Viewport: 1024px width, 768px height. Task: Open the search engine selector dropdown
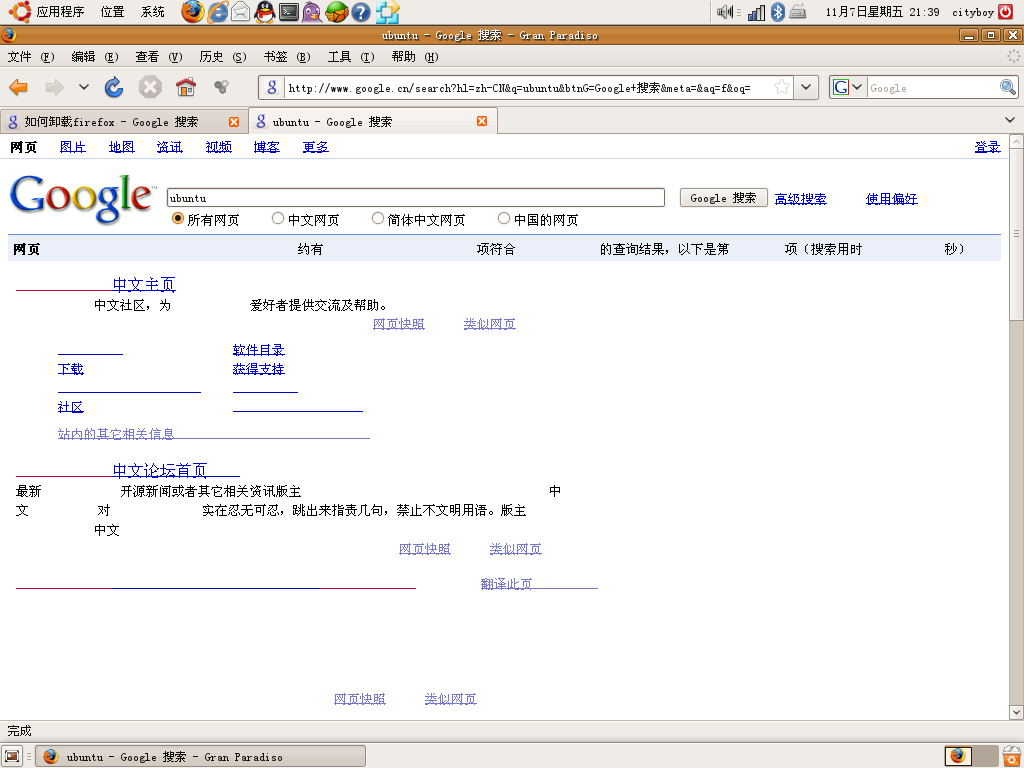tap(848, 87)
